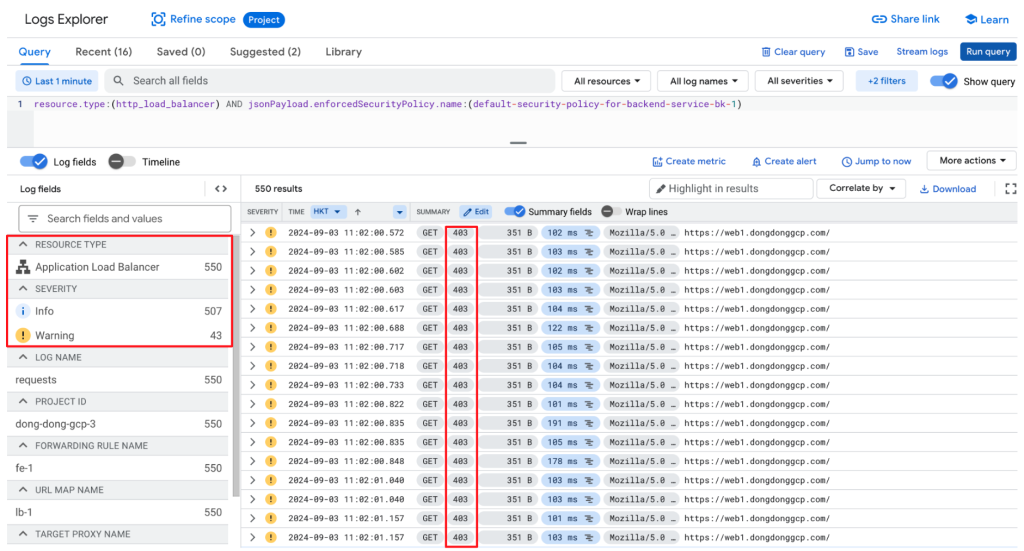Open the More actions menu

click(972, 161)
